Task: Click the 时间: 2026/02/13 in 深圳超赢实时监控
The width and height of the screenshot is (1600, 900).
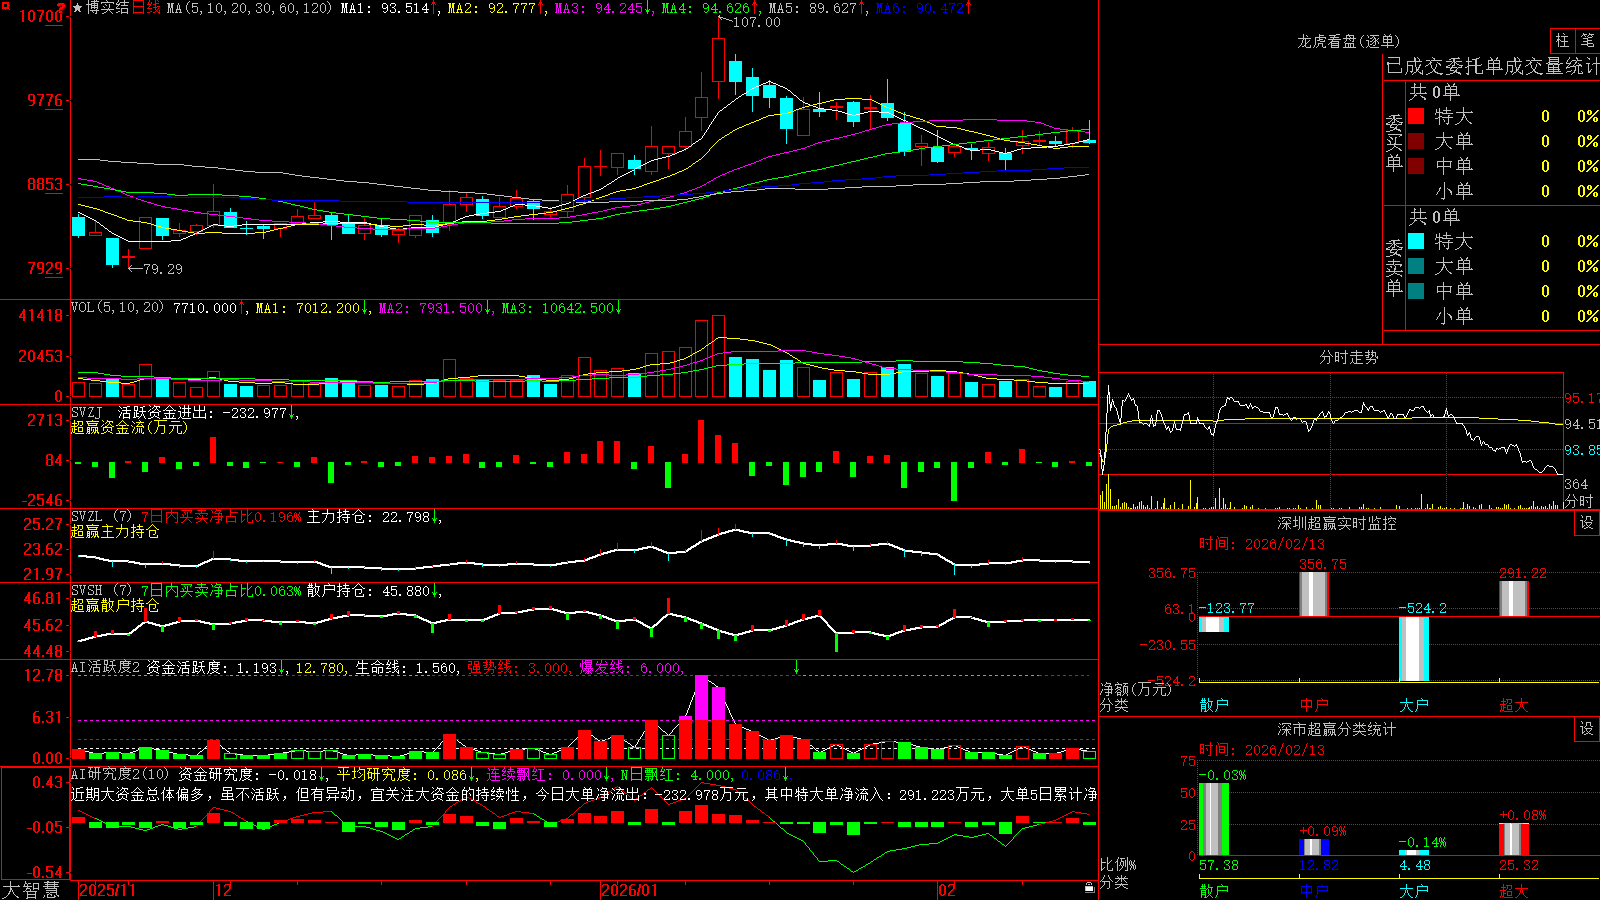Action: tap(1261, 544)
